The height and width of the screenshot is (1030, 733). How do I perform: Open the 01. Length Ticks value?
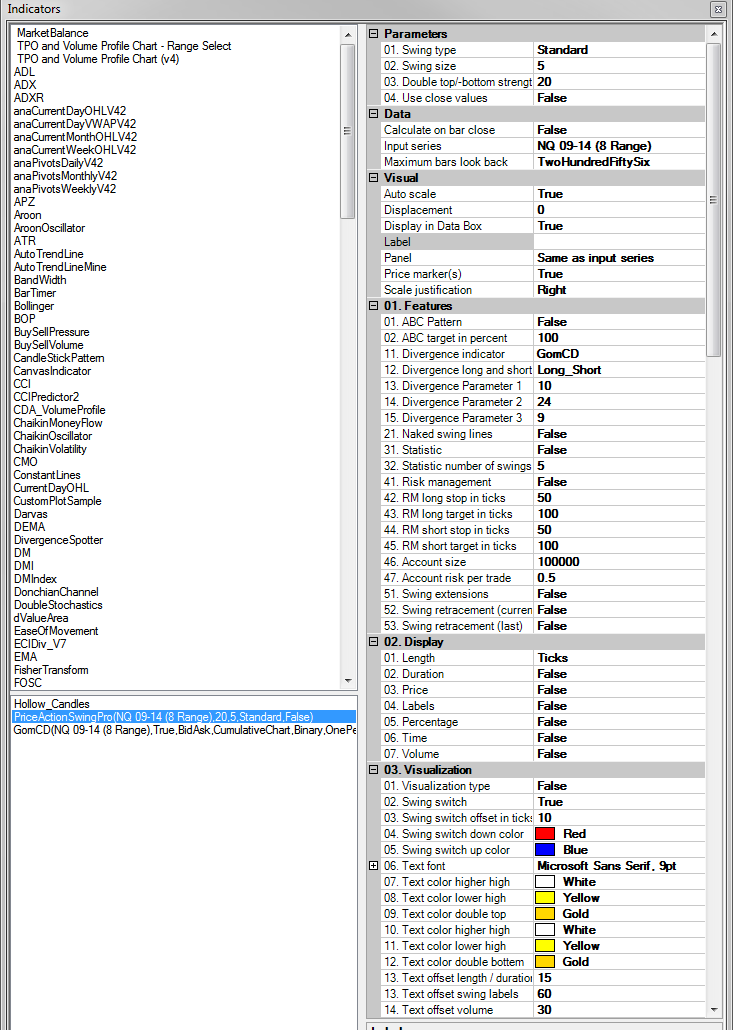(619, 658)
